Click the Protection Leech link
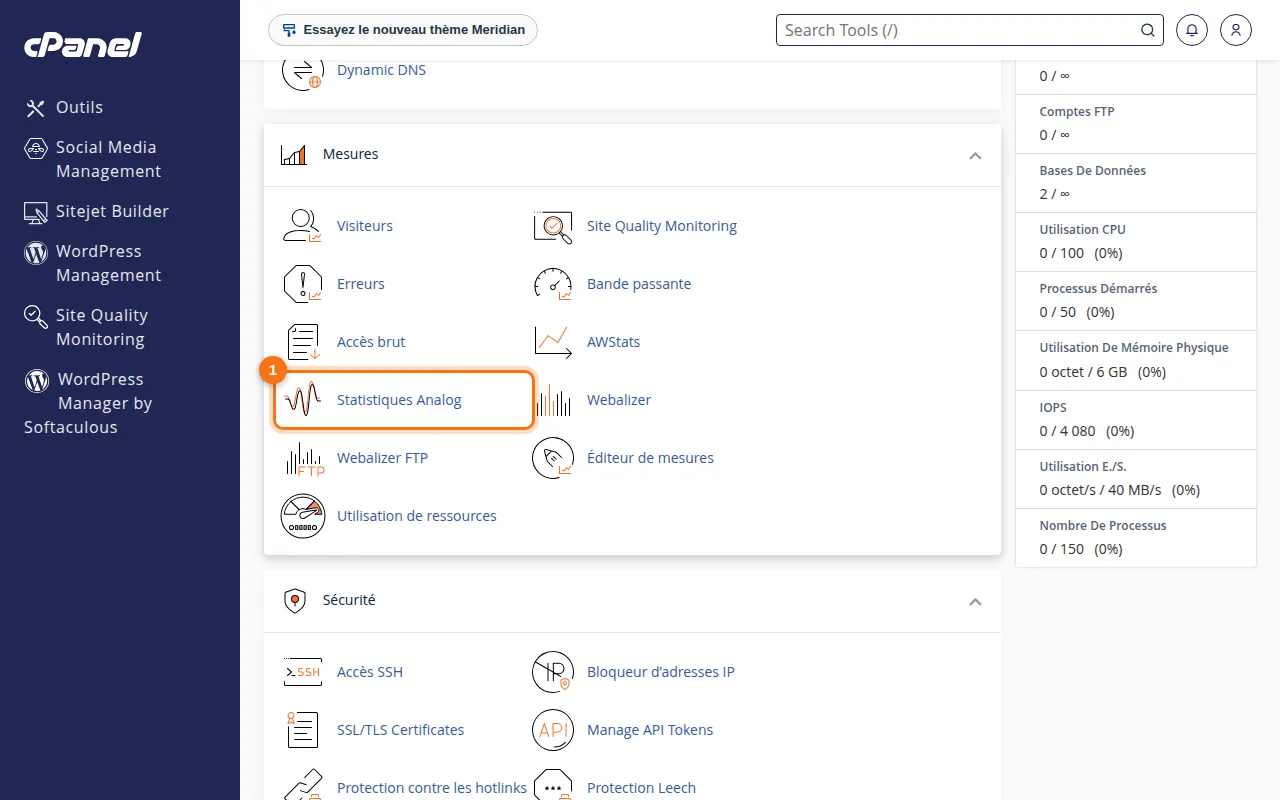Image resolution: width=1280 pixels, height=800 pixels. (641, 788)
